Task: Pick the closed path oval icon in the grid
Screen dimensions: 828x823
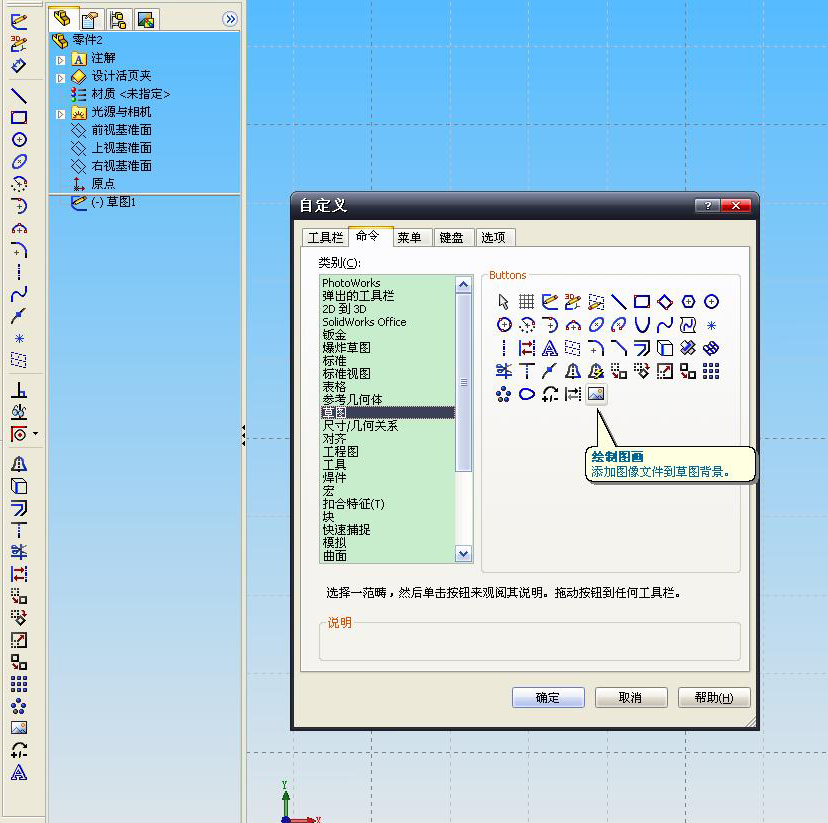Action: (526, 394)
